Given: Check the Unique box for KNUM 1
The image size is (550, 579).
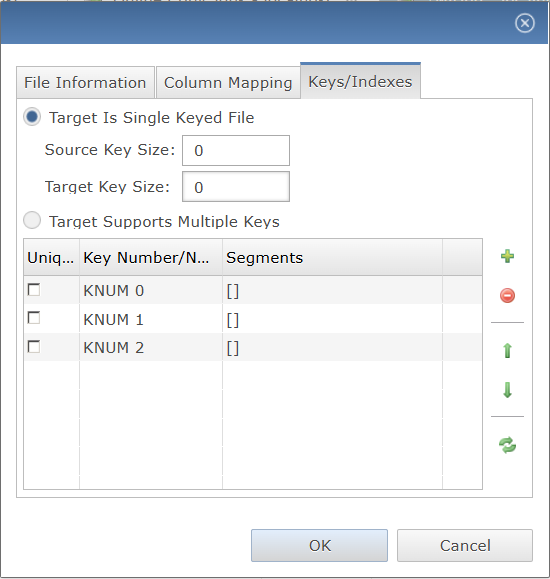Looking at the screenshot, I should click(34, 318).
